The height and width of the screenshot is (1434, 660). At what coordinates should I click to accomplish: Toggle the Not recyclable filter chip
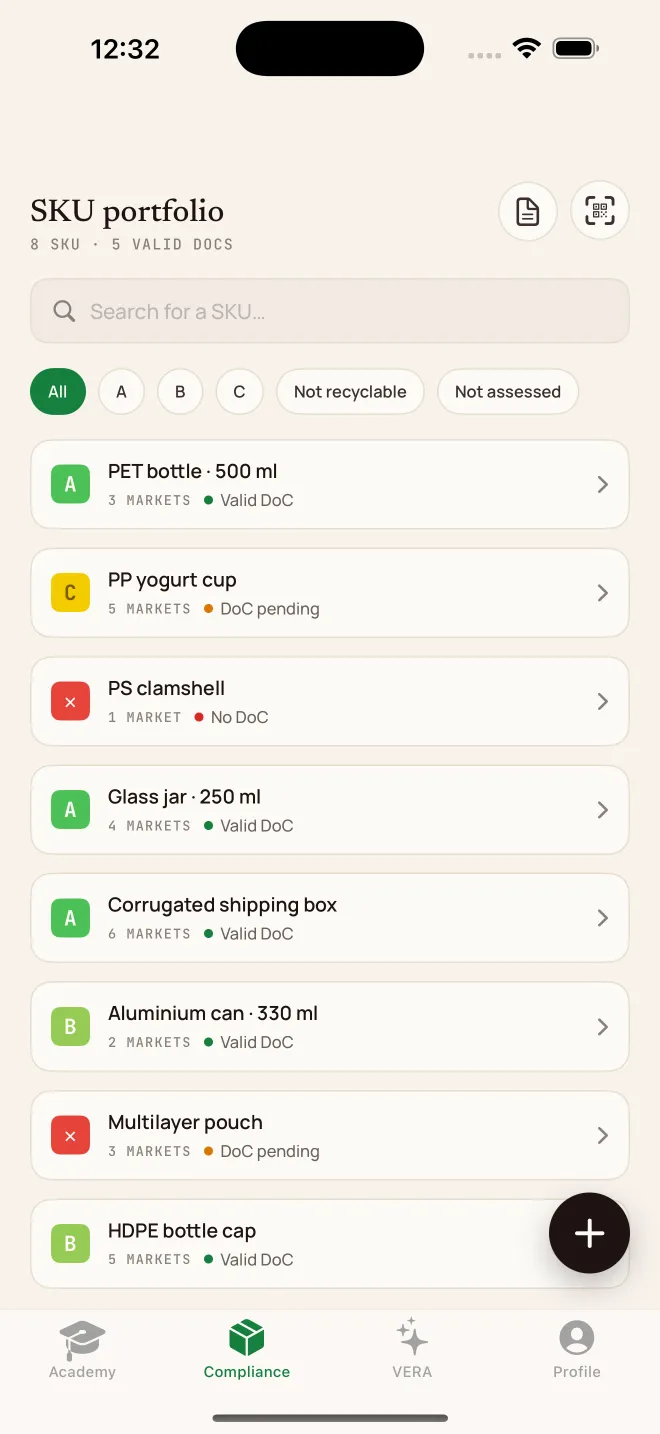click(350, 392)
